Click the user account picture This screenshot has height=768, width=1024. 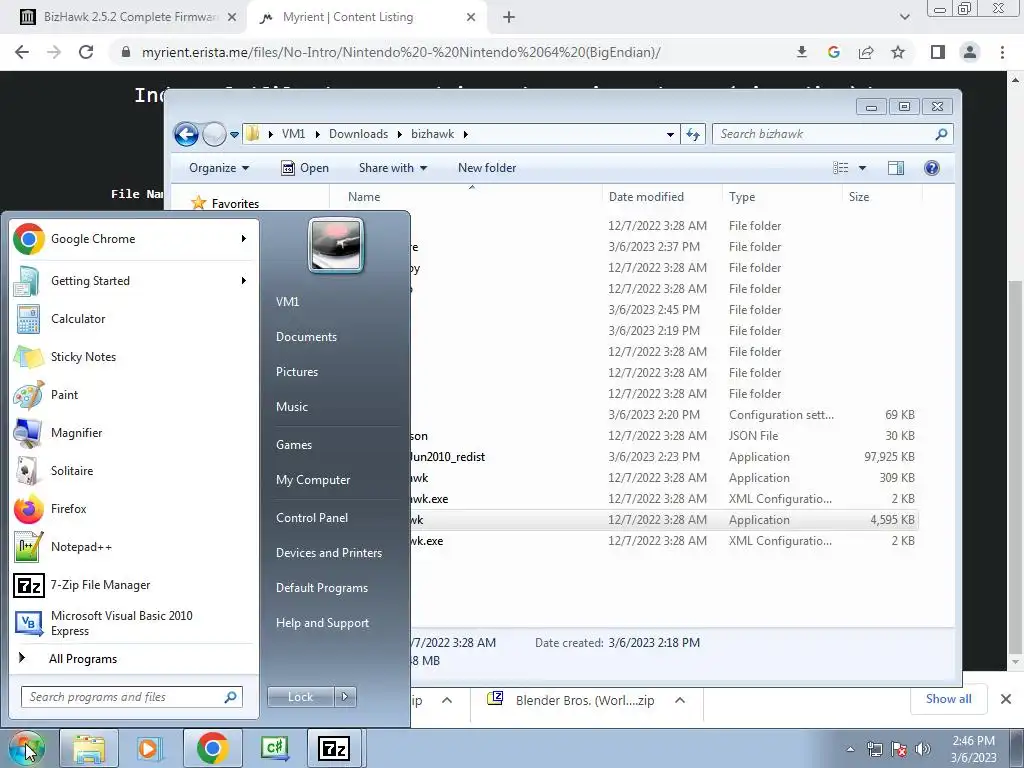click(x=336, y=245)
